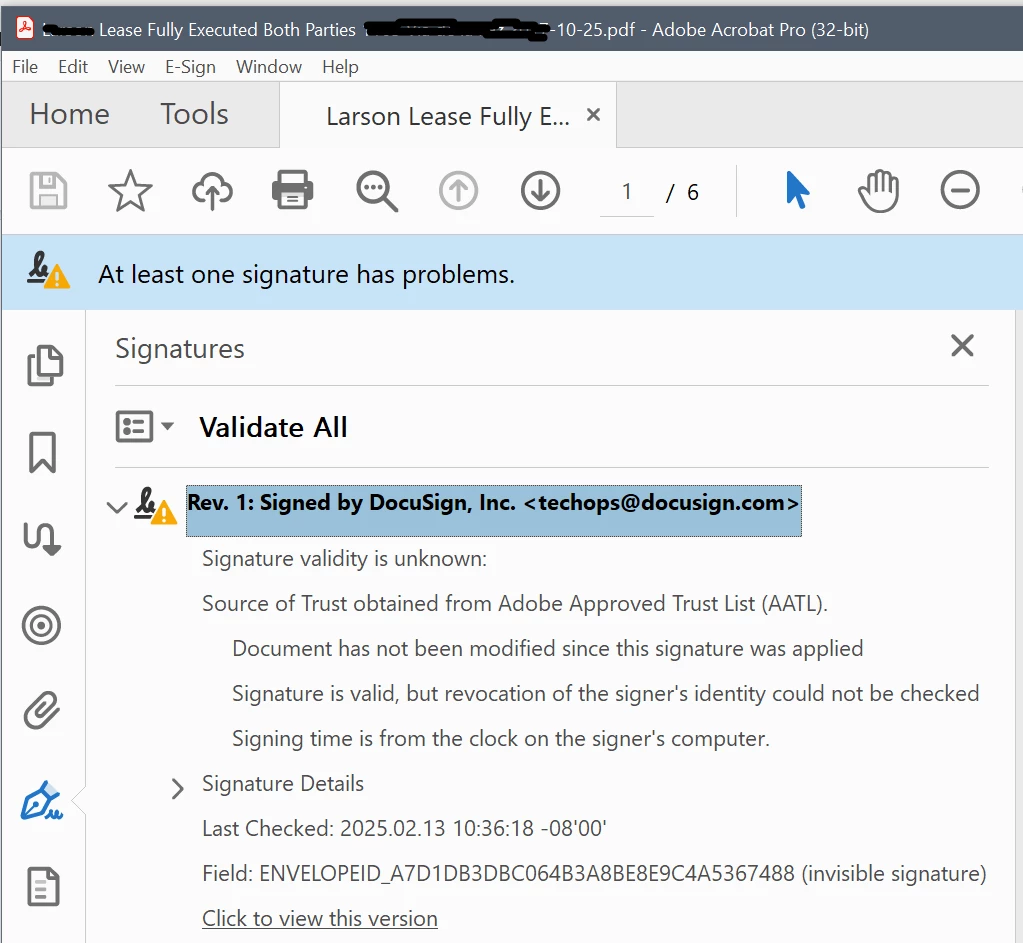Click warning signature icon beside Rev. 1
The image size is (1023, 943).
point(155,506)
